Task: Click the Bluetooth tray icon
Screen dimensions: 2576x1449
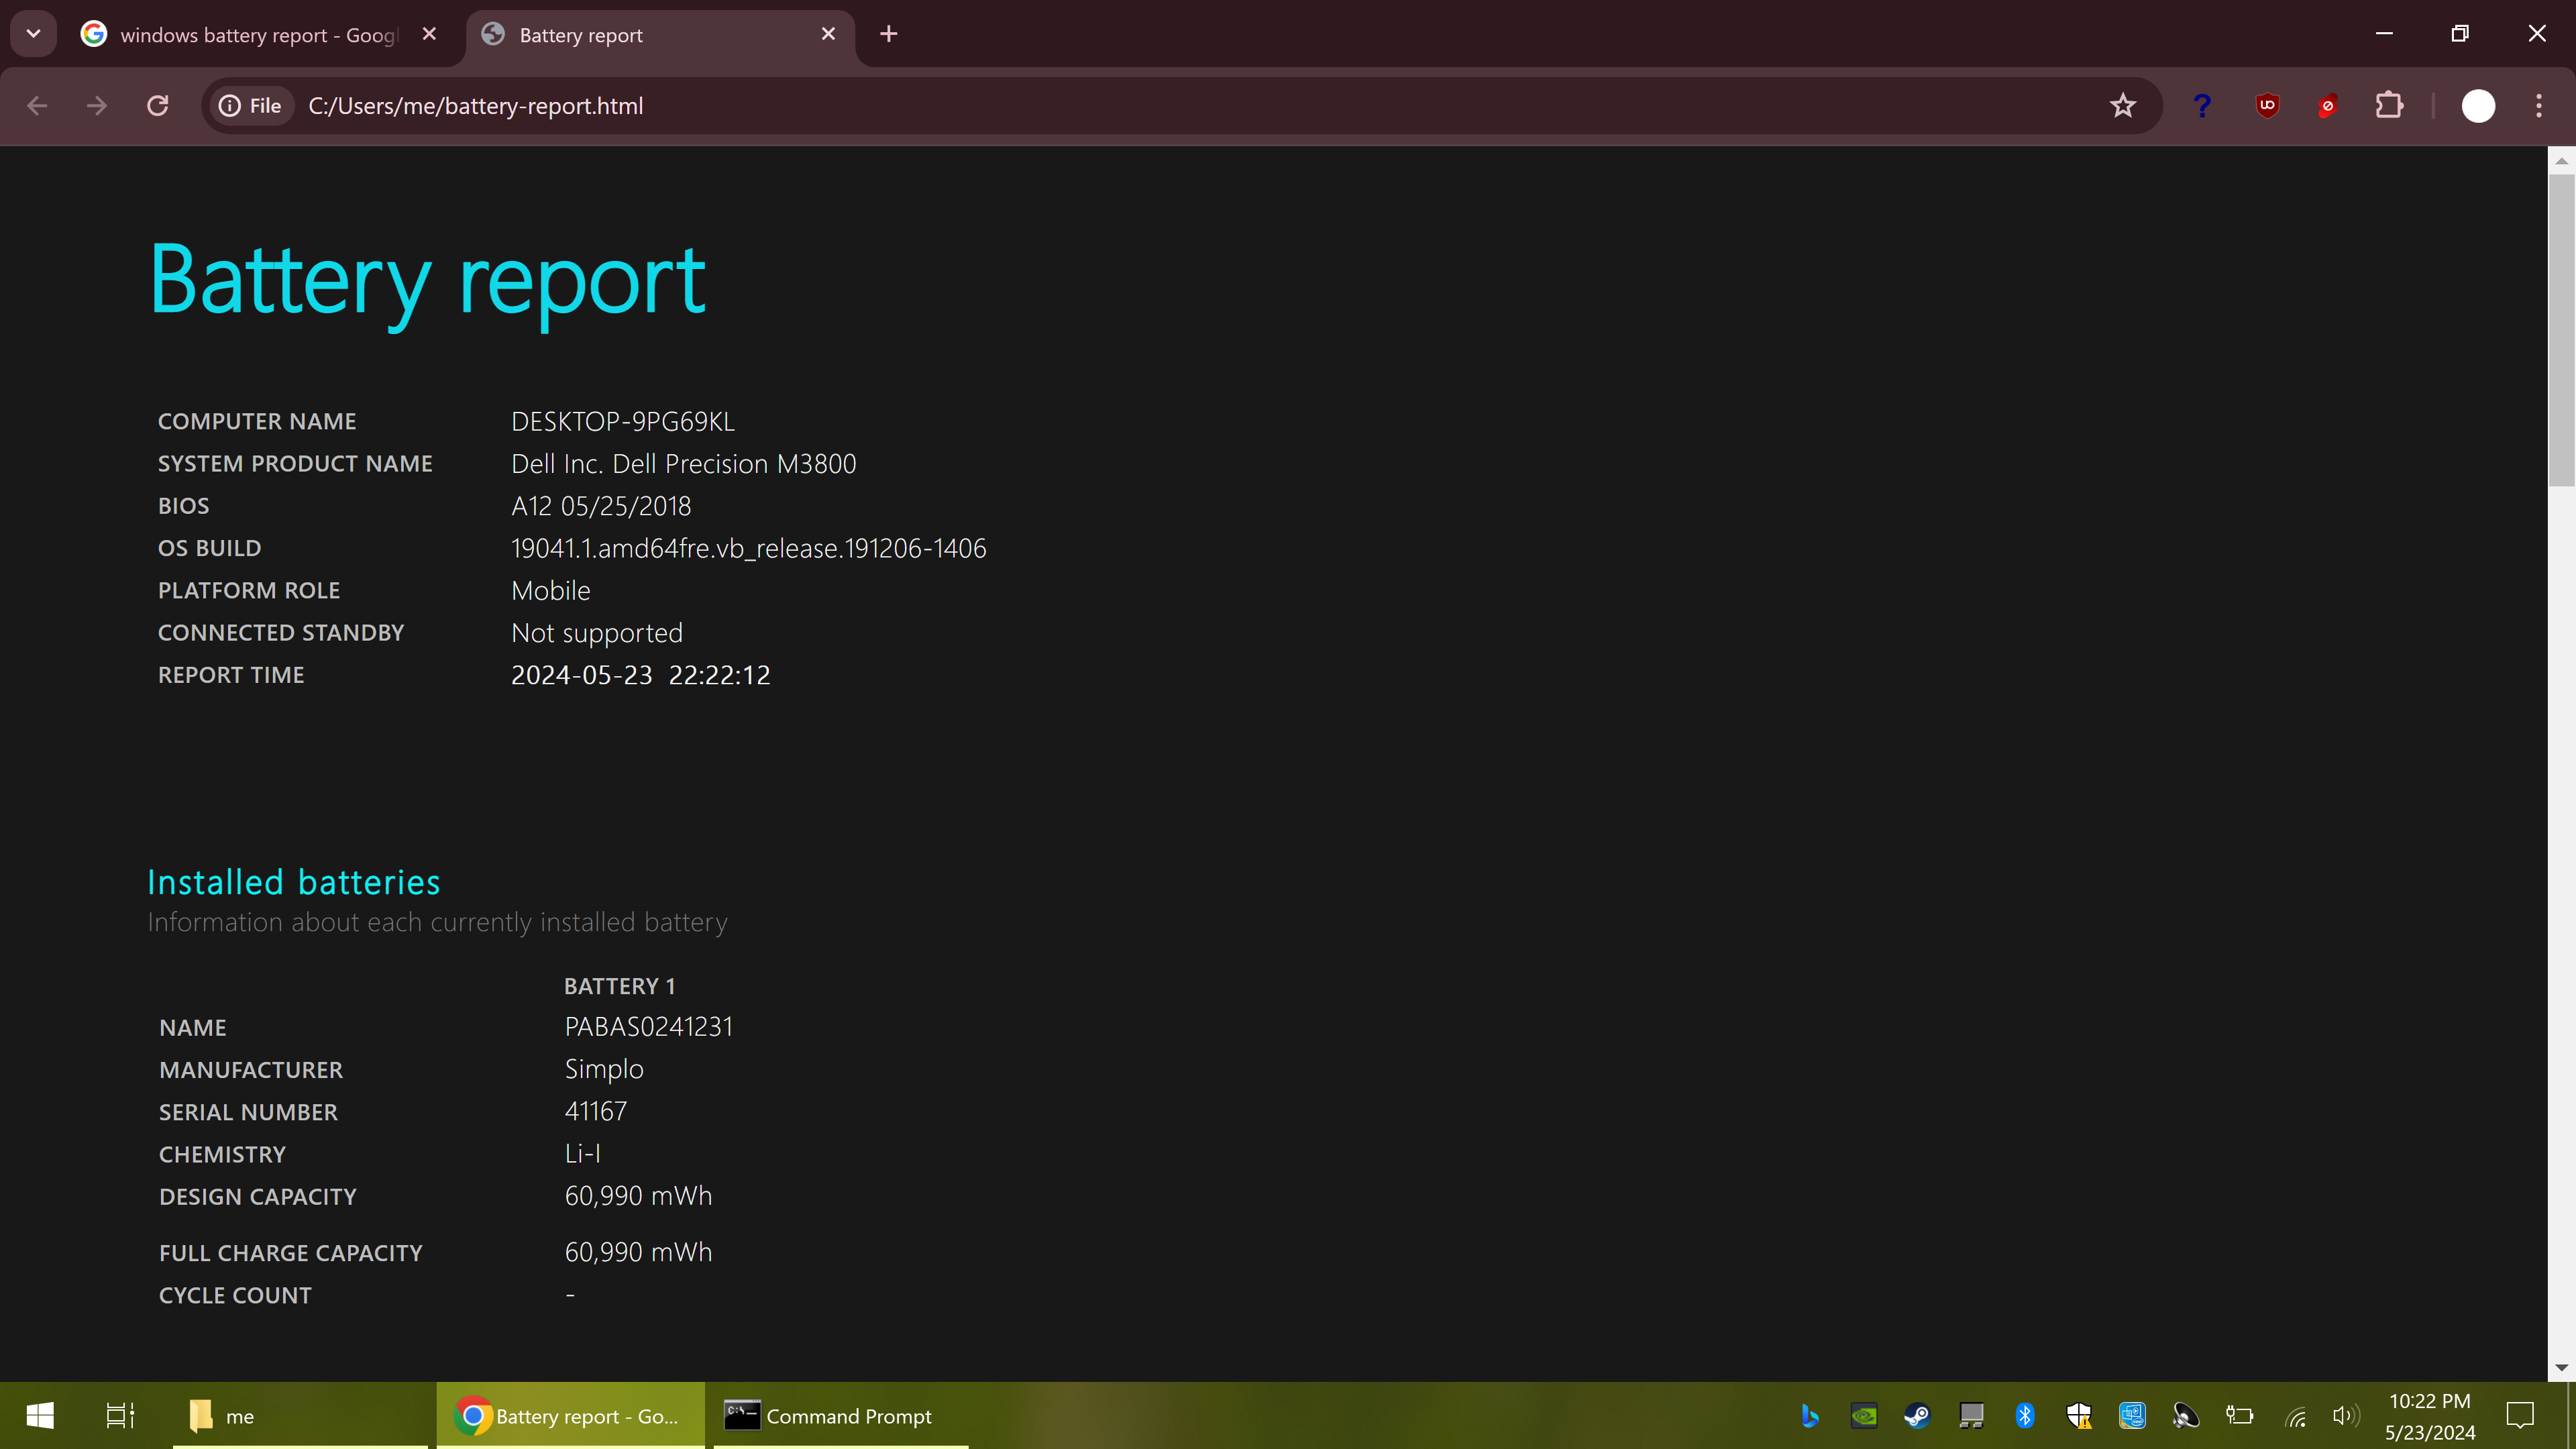Action: click(x=2025, y=1416)
